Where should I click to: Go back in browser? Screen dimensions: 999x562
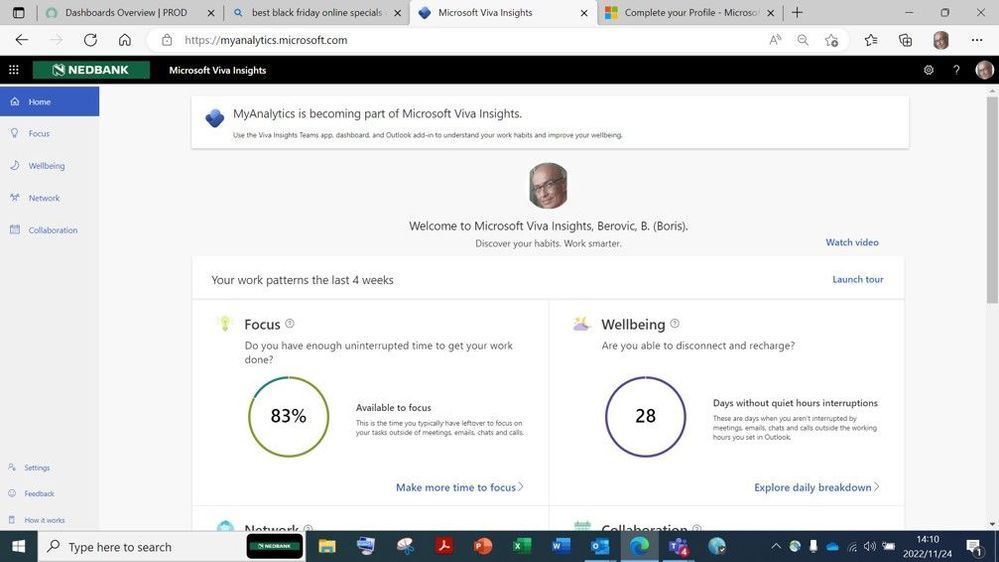pos(22,40)
